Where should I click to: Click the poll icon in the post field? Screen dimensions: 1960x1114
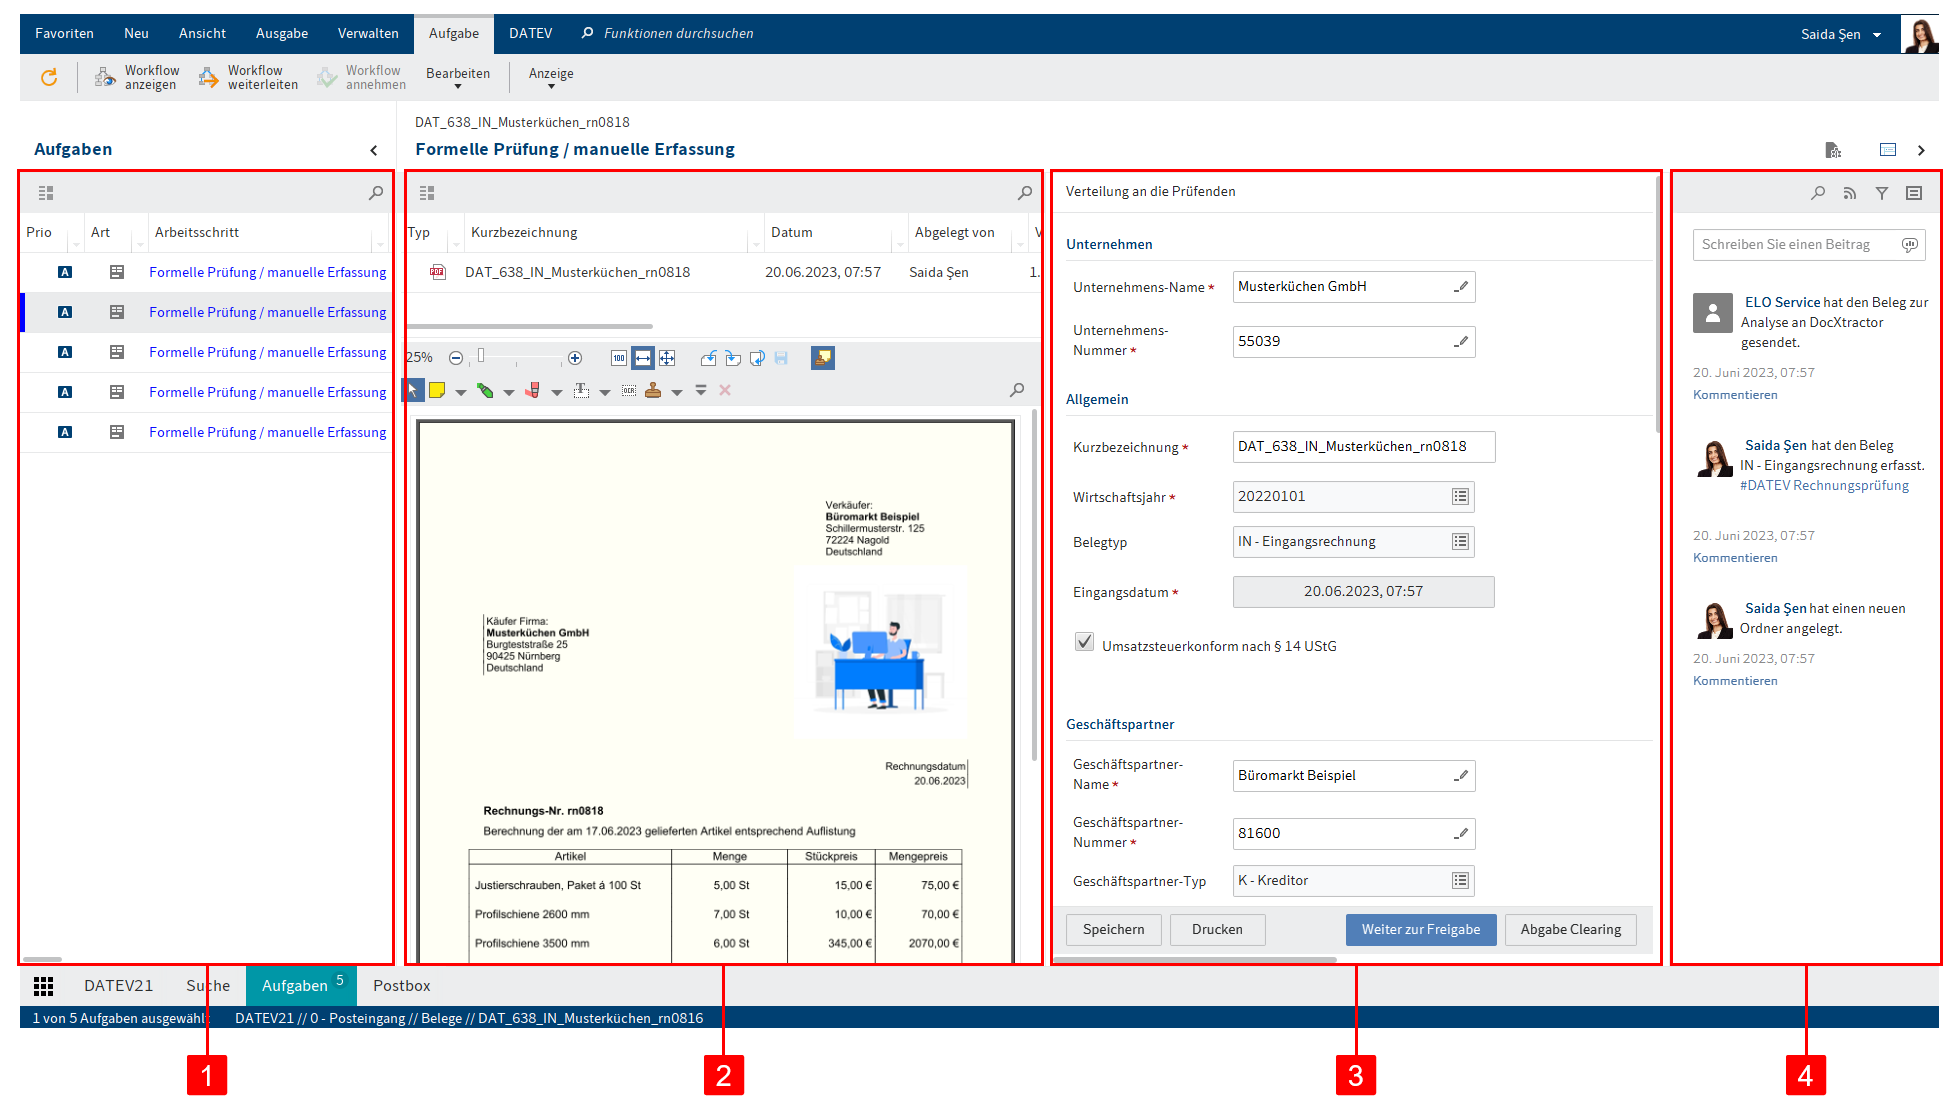coord(1910,245)
